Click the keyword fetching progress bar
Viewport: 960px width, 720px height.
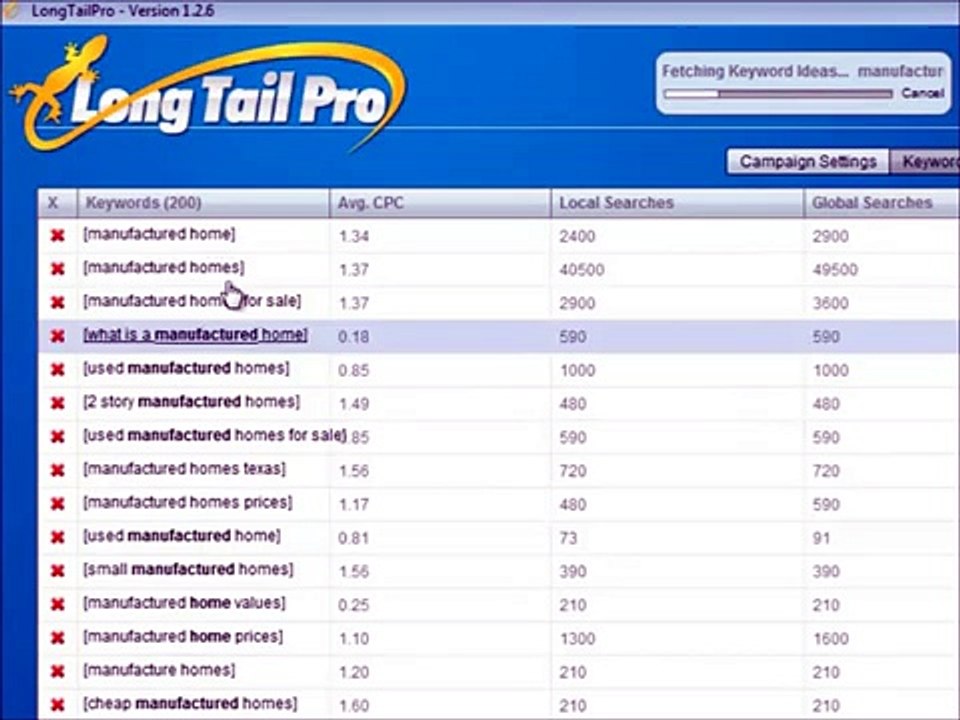(x=778, y=94)
